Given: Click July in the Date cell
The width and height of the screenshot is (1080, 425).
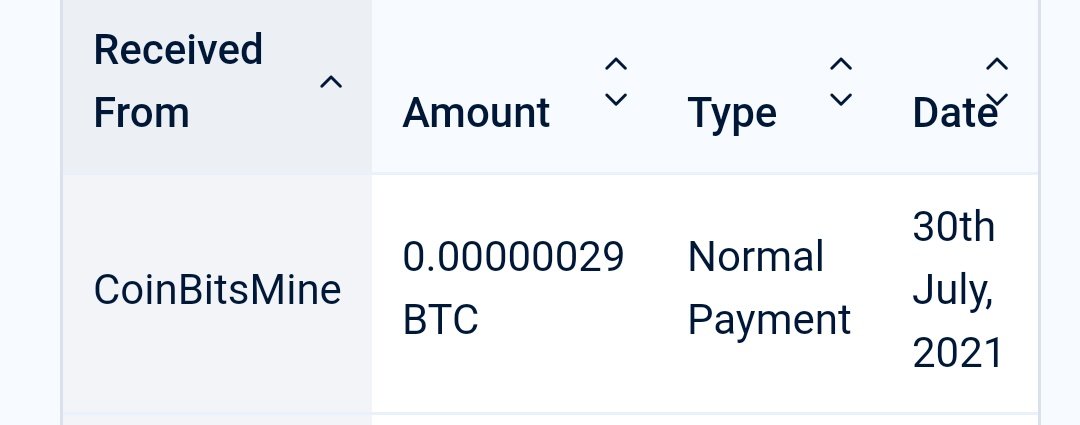Looking at the screenshot, I should tap(953, 291).
